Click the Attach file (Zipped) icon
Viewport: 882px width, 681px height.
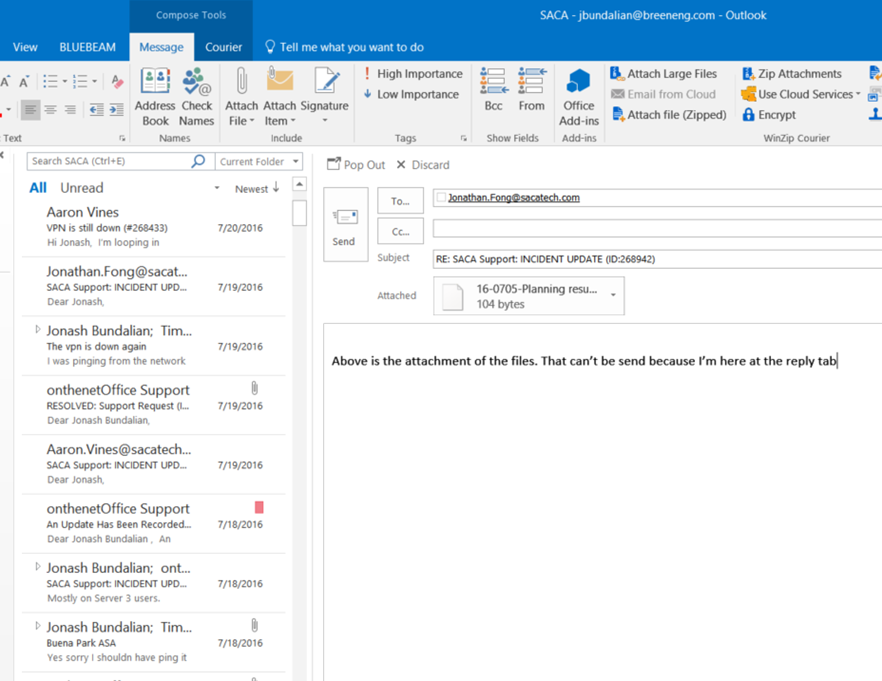click(619, 115)
